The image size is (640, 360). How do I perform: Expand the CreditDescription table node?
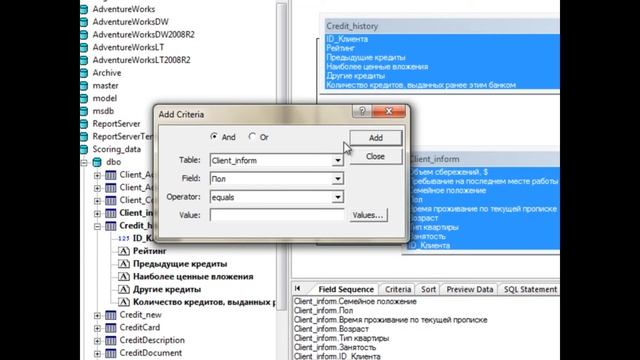point(97,340)
